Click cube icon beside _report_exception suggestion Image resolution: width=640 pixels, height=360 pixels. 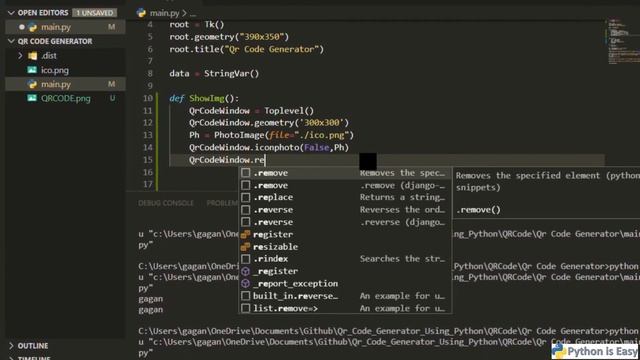(x=245, y=283)
